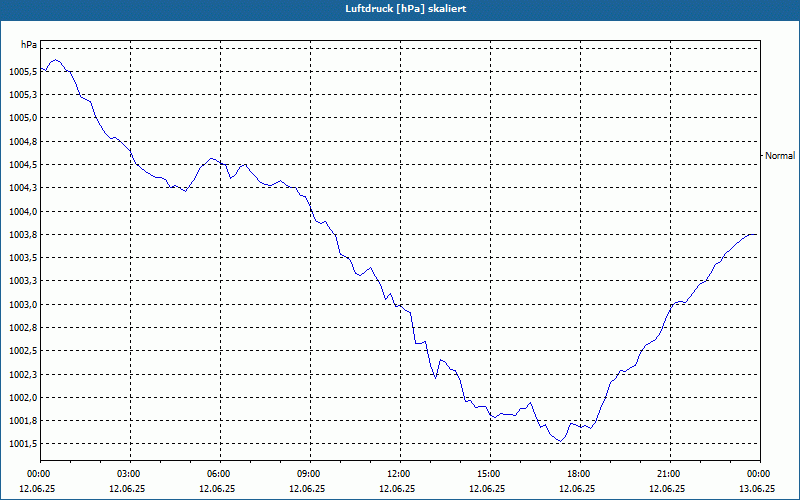Select the y-axis value 1001,8
Screen dimensions: 800x500
tap(23, 421)
